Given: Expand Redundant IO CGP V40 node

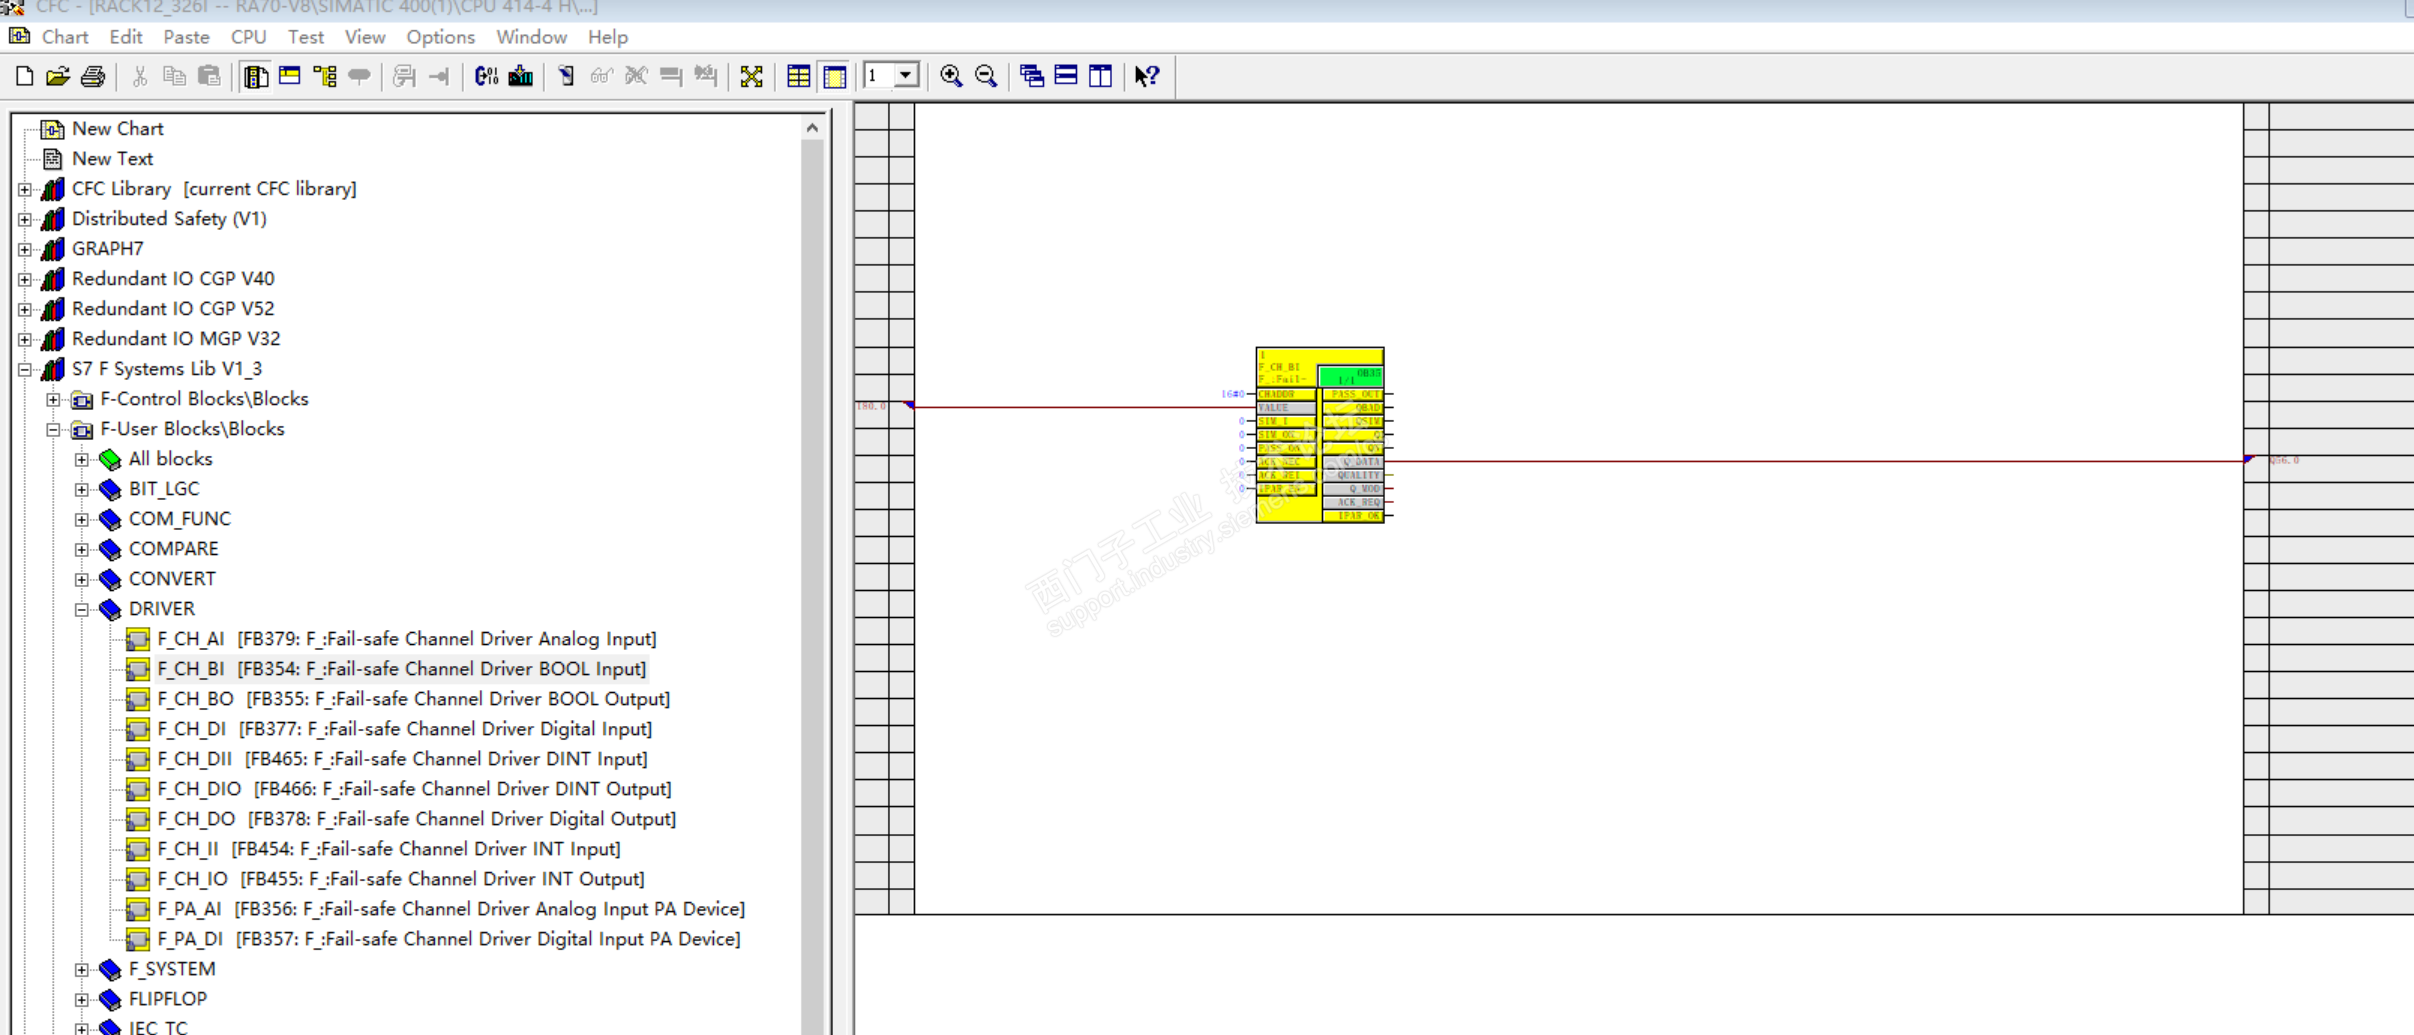Looking at the screenshot, I should coord(25,279).
